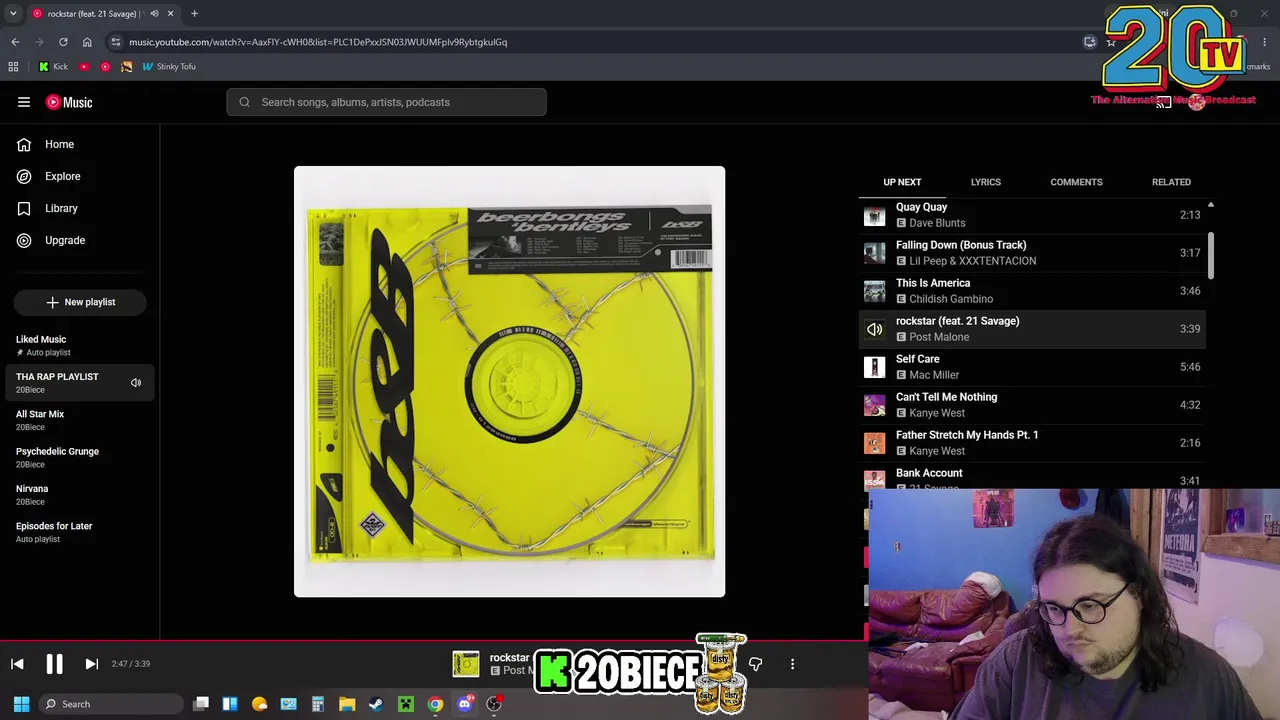Open the Psychedelic Grunge playlist

[80, 457]
